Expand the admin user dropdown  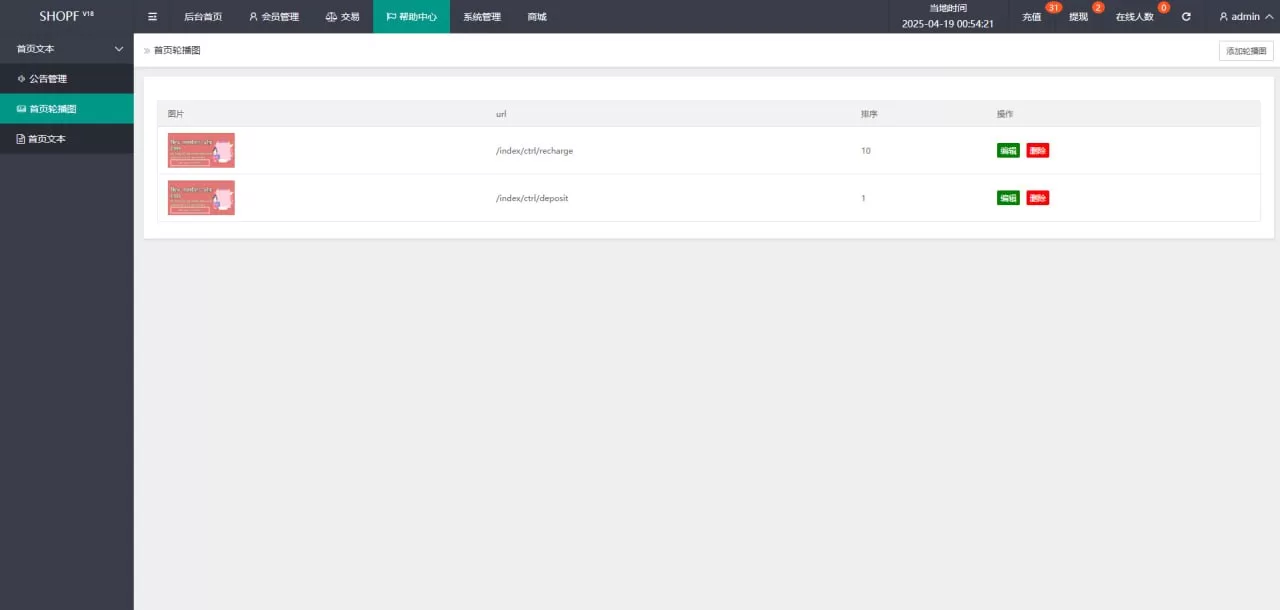[x=1245, y=17]
